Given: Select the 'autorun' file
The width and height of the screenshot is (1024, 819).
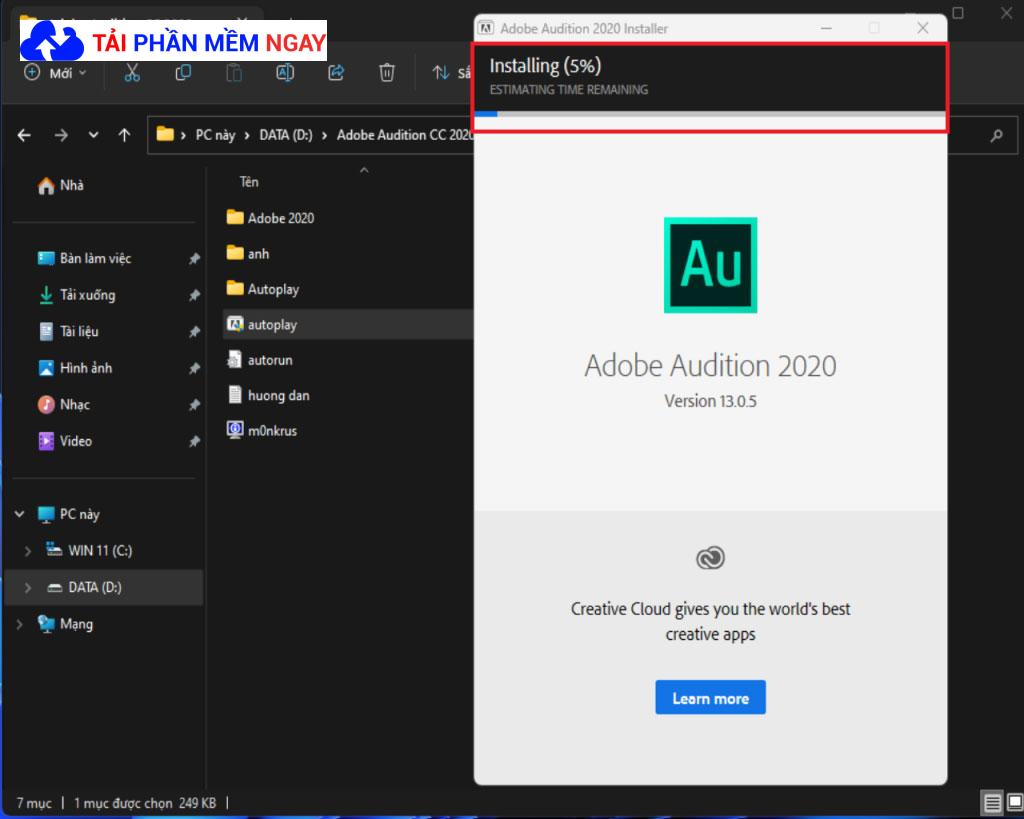Looking at the screenshot, I should point(270,360).
